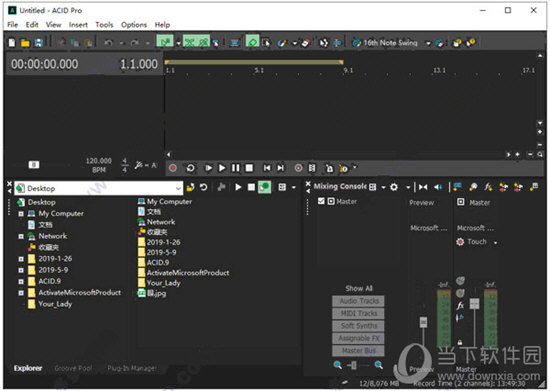550x391 pixels.
Task: Click the Redo arrow in the toolbar
Action: pyautogui.click(x=135, y=43)
